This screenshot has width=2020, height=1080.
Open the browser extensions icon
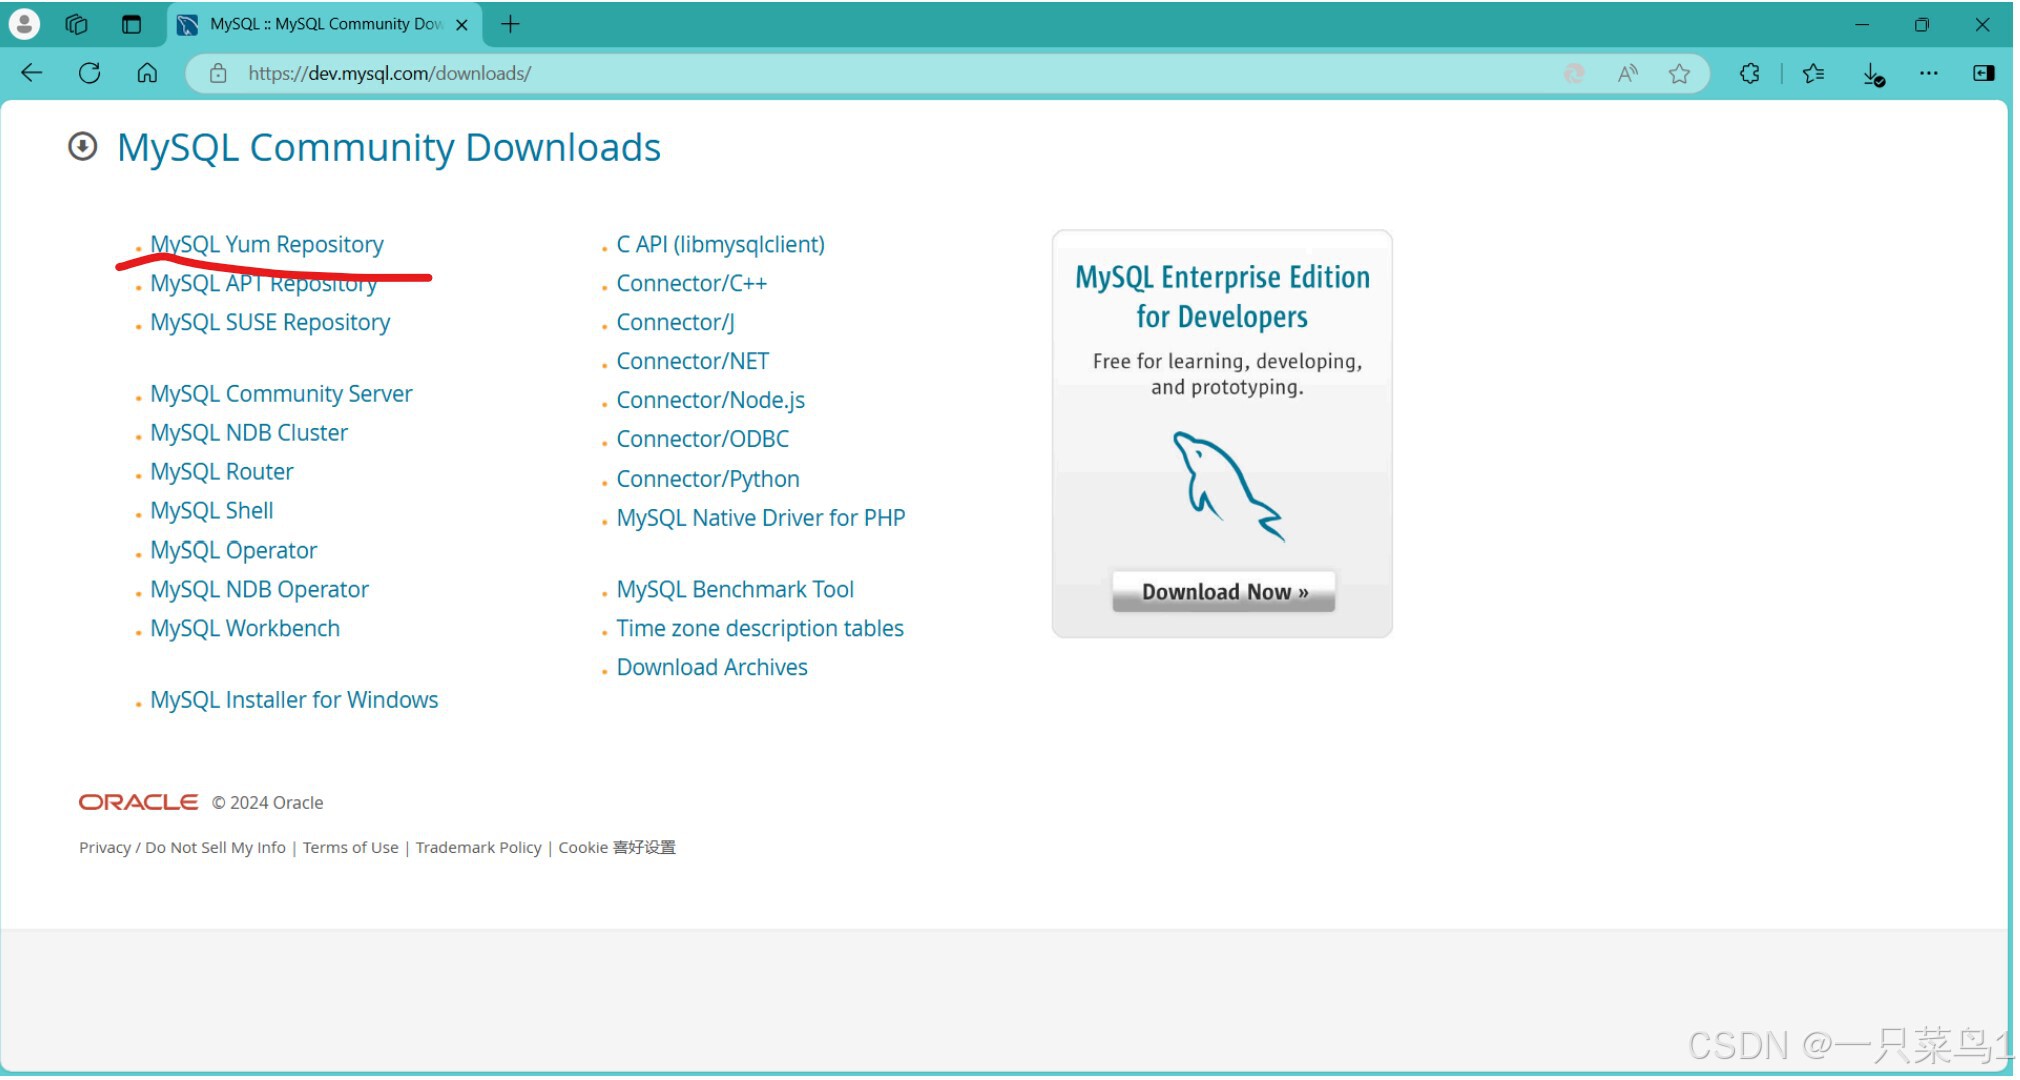coord(1750,73)
